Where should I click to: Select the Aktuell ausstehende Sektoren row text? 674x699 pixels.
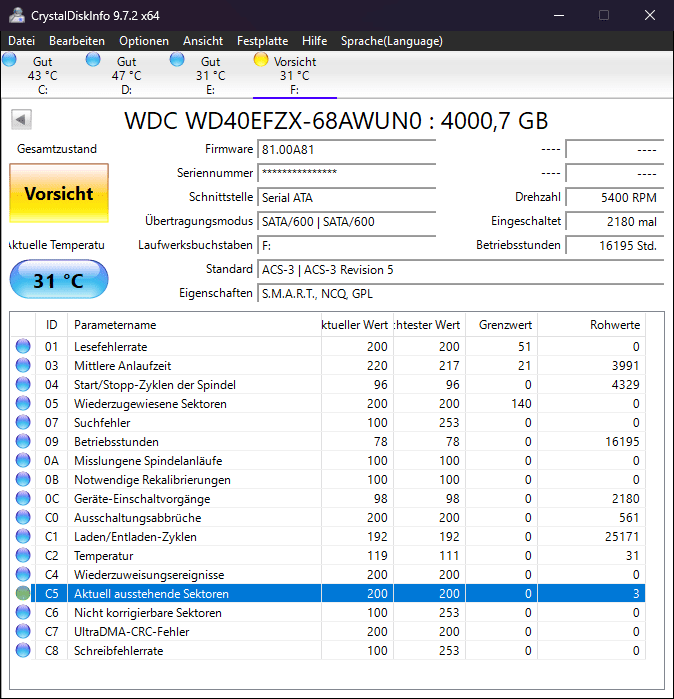[151, 593]
